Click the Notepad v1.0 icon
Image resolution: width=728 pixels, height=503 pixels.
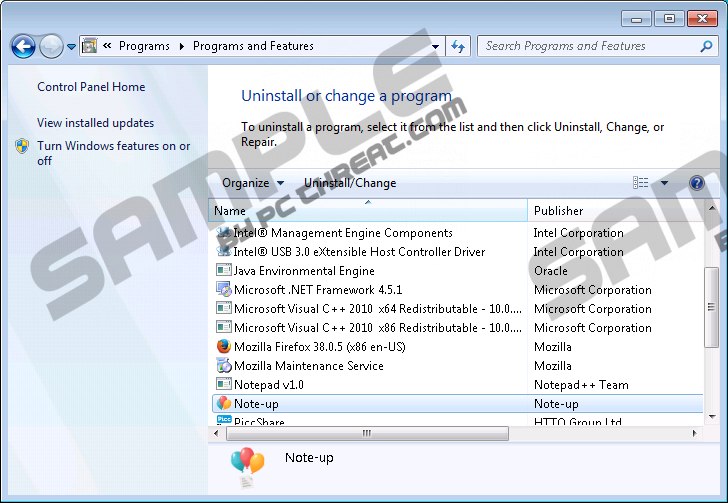click(x=224, y=384)
